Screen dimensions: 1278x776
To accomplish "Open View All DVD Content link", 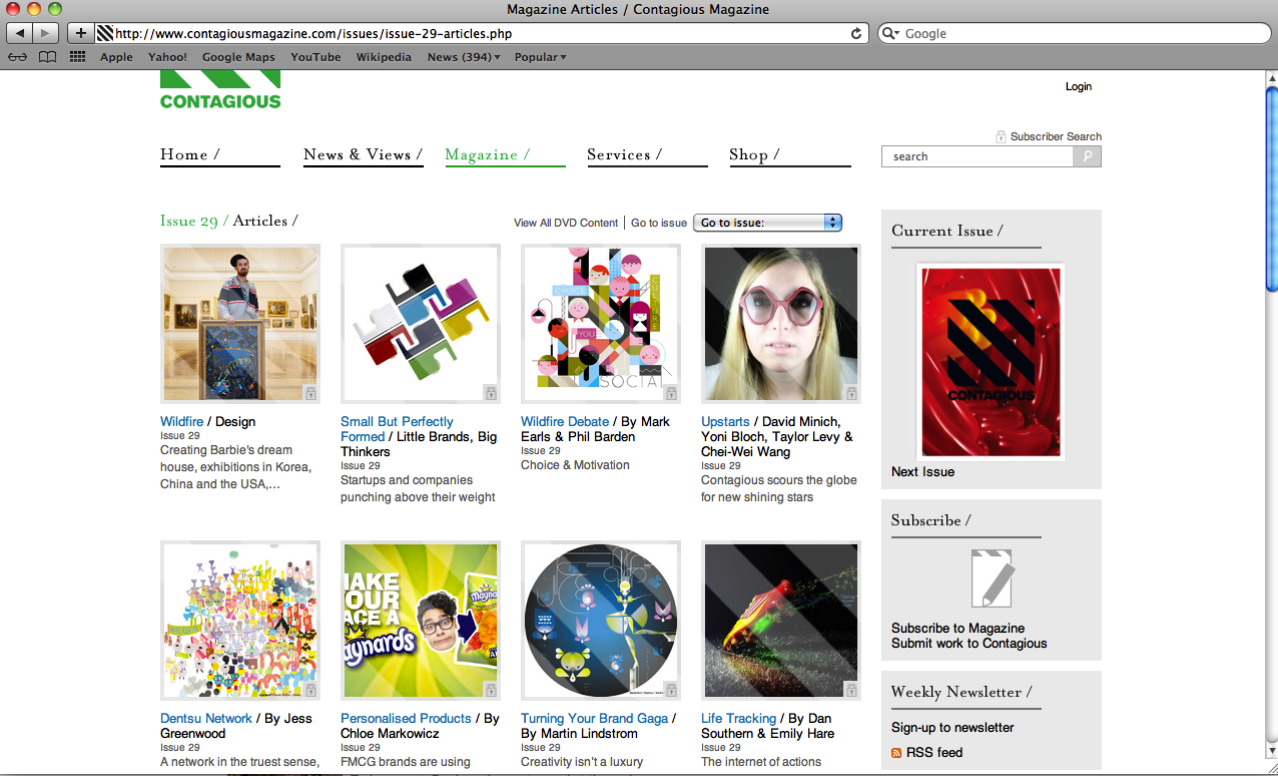I will click(566, 223).
